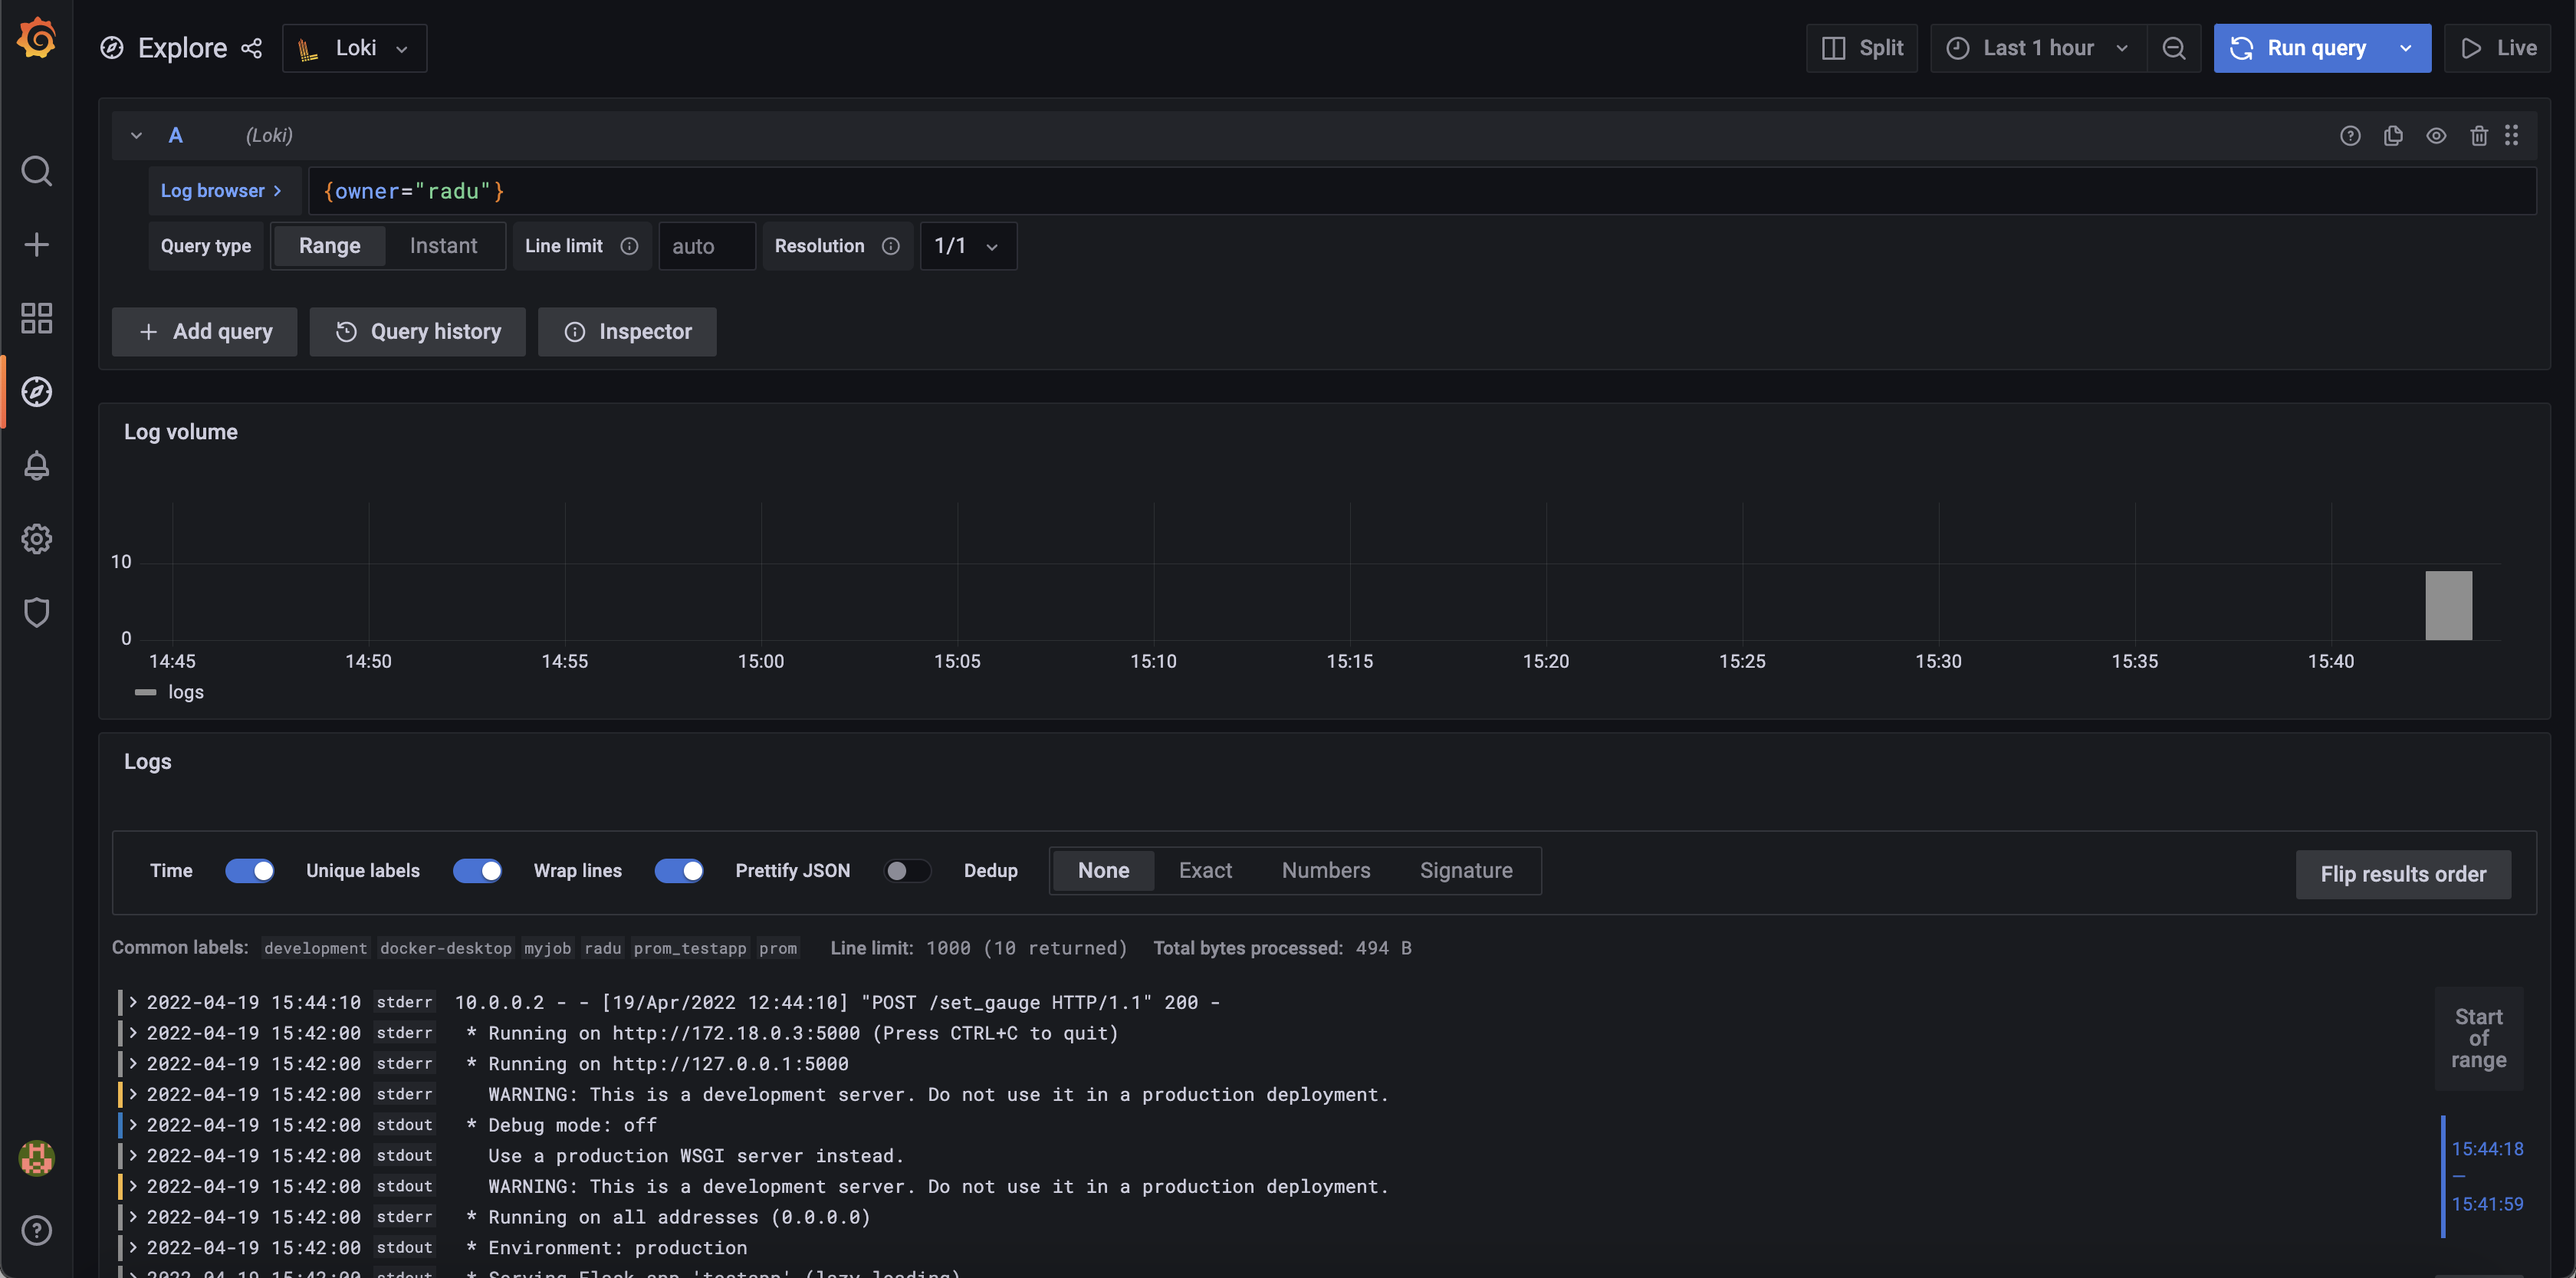Click the Flip results order button
The height and width of the screenshot is (1278, 2576).
pos(2402,874)
